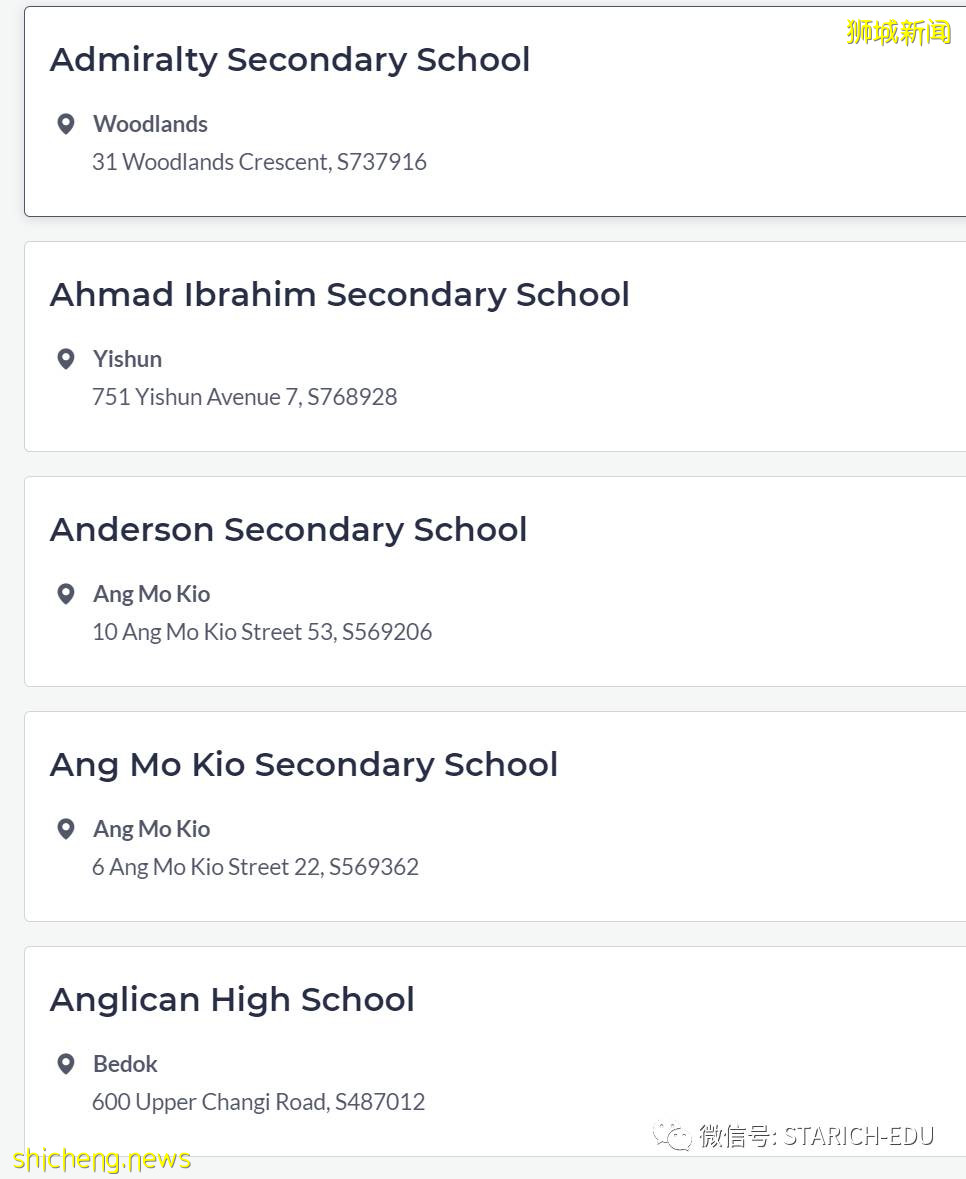Click the location pin beside Yishun
The width and height of the screenshot is (966, 1179).
pyautogui.click(x=66, y=359)
